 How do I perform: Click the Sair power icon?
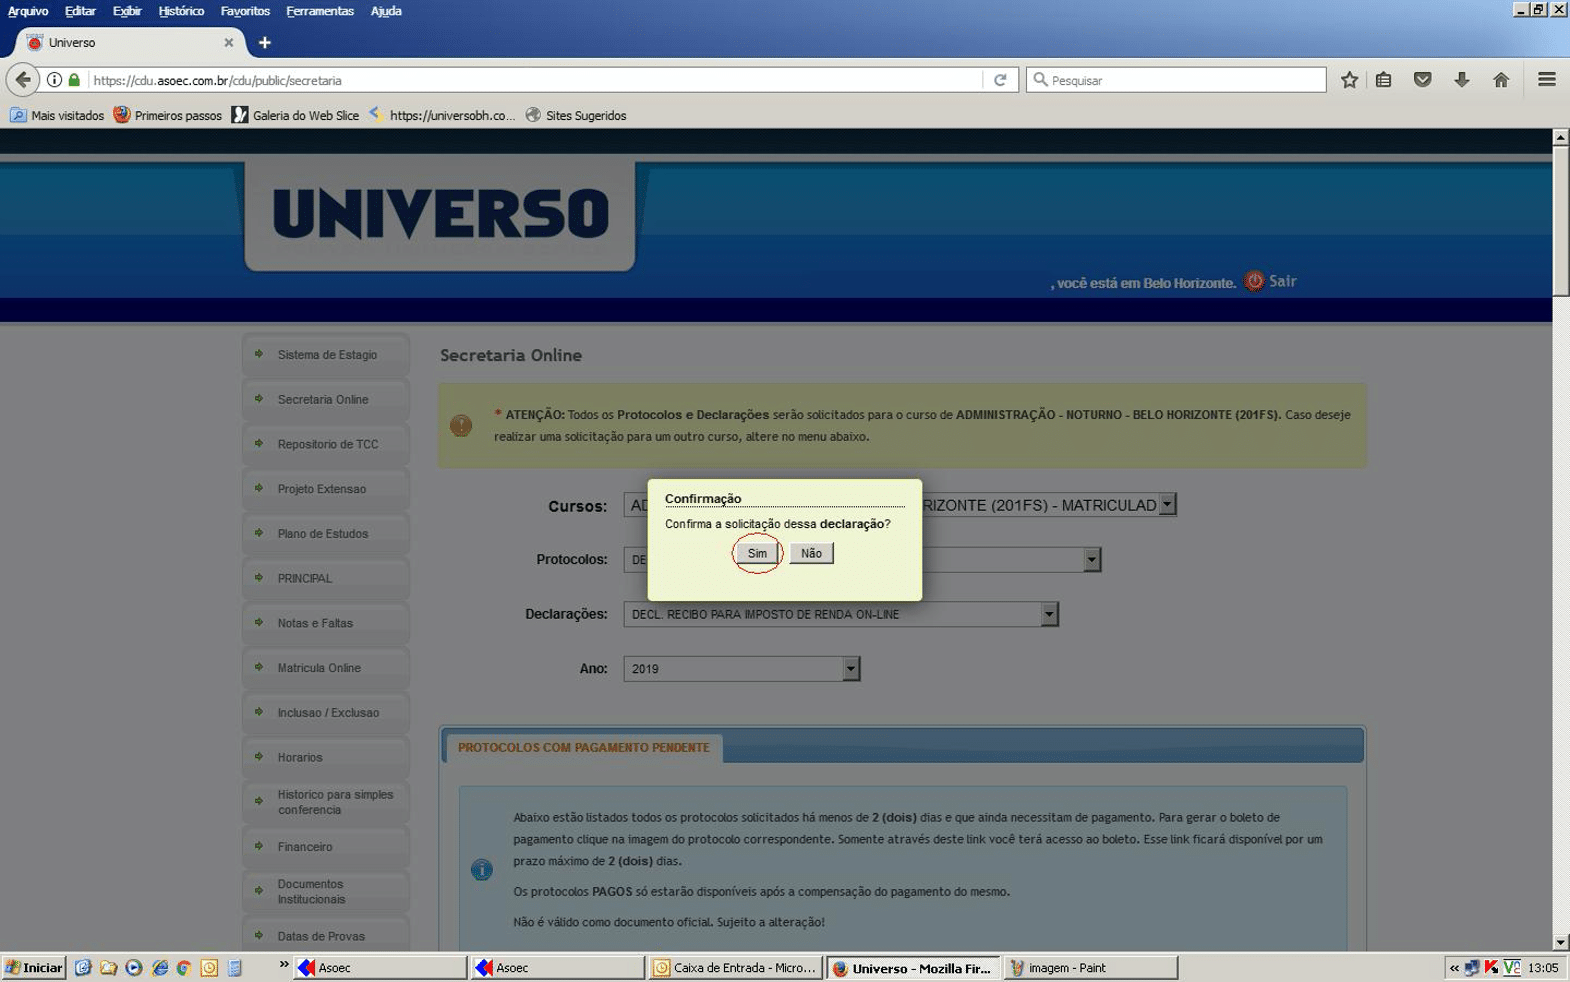(x=1254, y=281)
